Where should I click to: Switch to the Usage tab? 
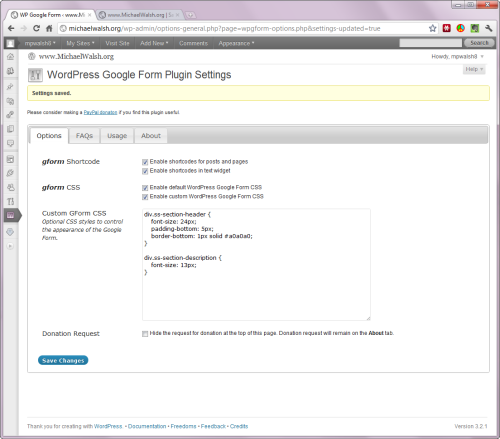117,136
